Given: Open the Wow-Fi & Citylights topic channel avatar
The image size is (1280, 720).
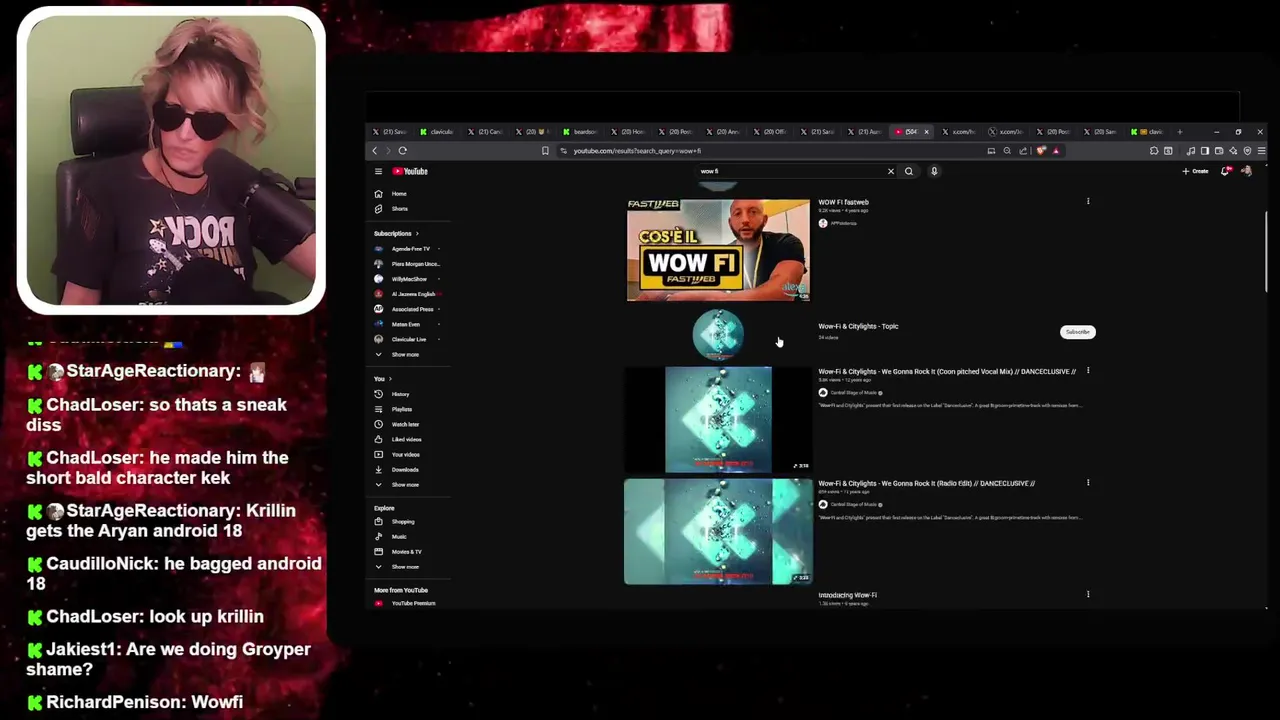Looking at the screenshot, I should 718,334.
